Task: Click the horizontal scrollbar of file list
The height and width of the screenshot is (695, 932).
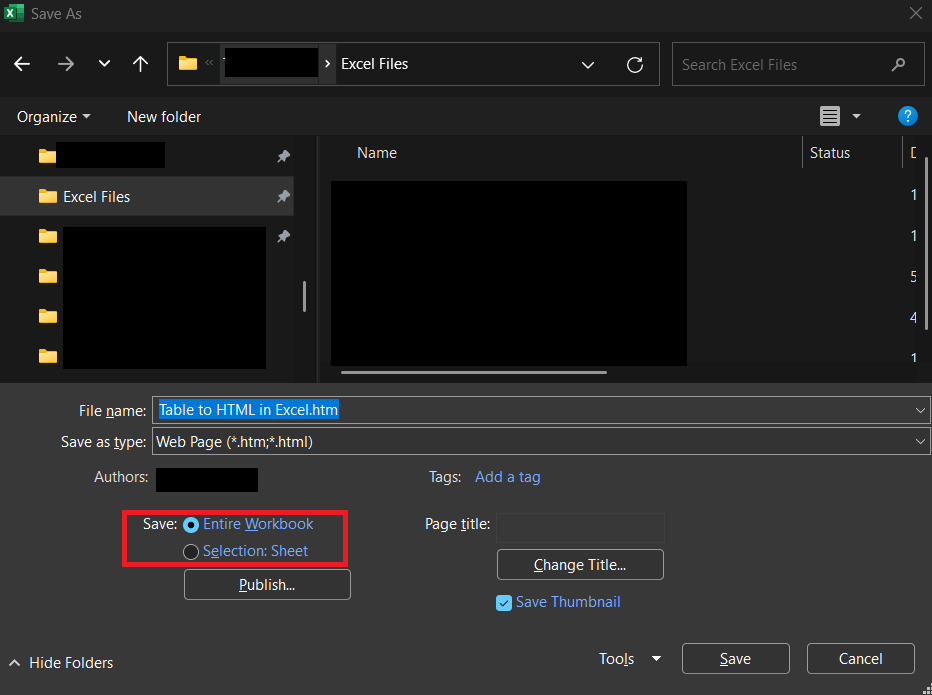Action: [474, 373]
